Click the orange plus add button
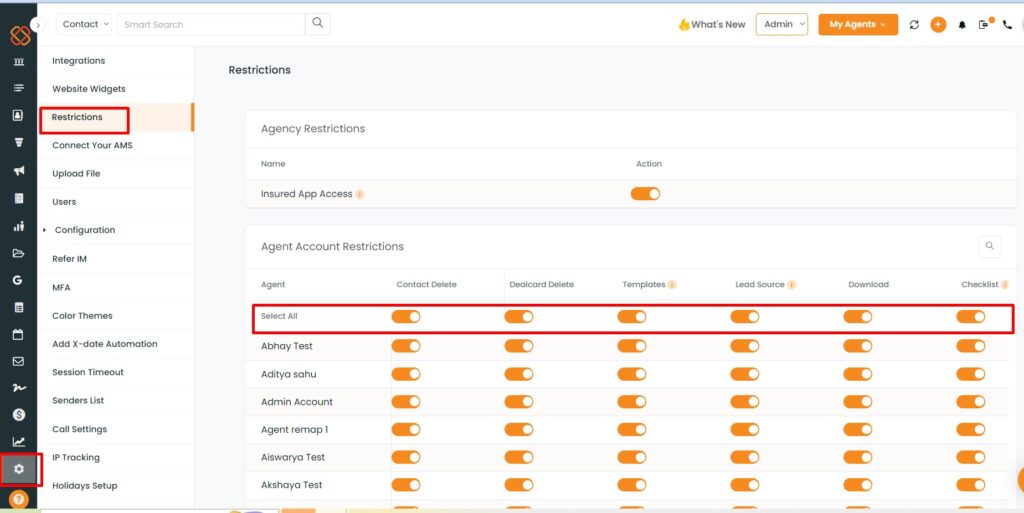This screenshot has height=513, width=1024. point(938,25)
